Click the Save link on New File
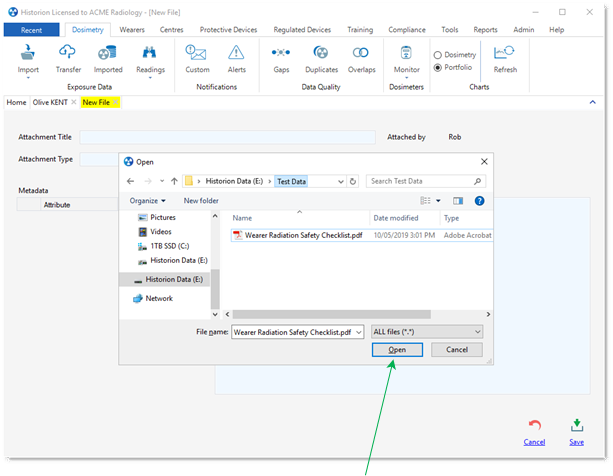This screenshot has width=613, height=476. [577, 442]
